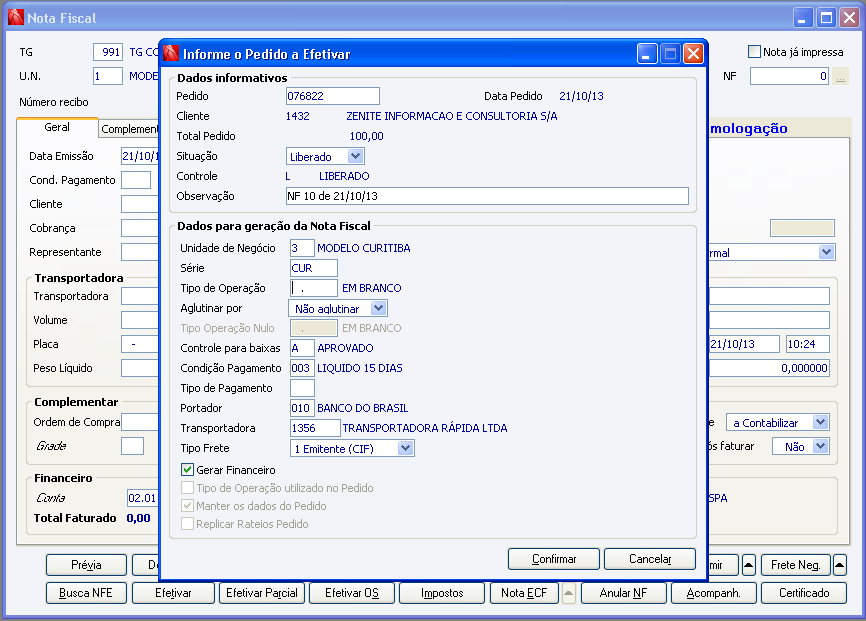
Task: Click the Confirmar button
Action: tap(554, 559)
